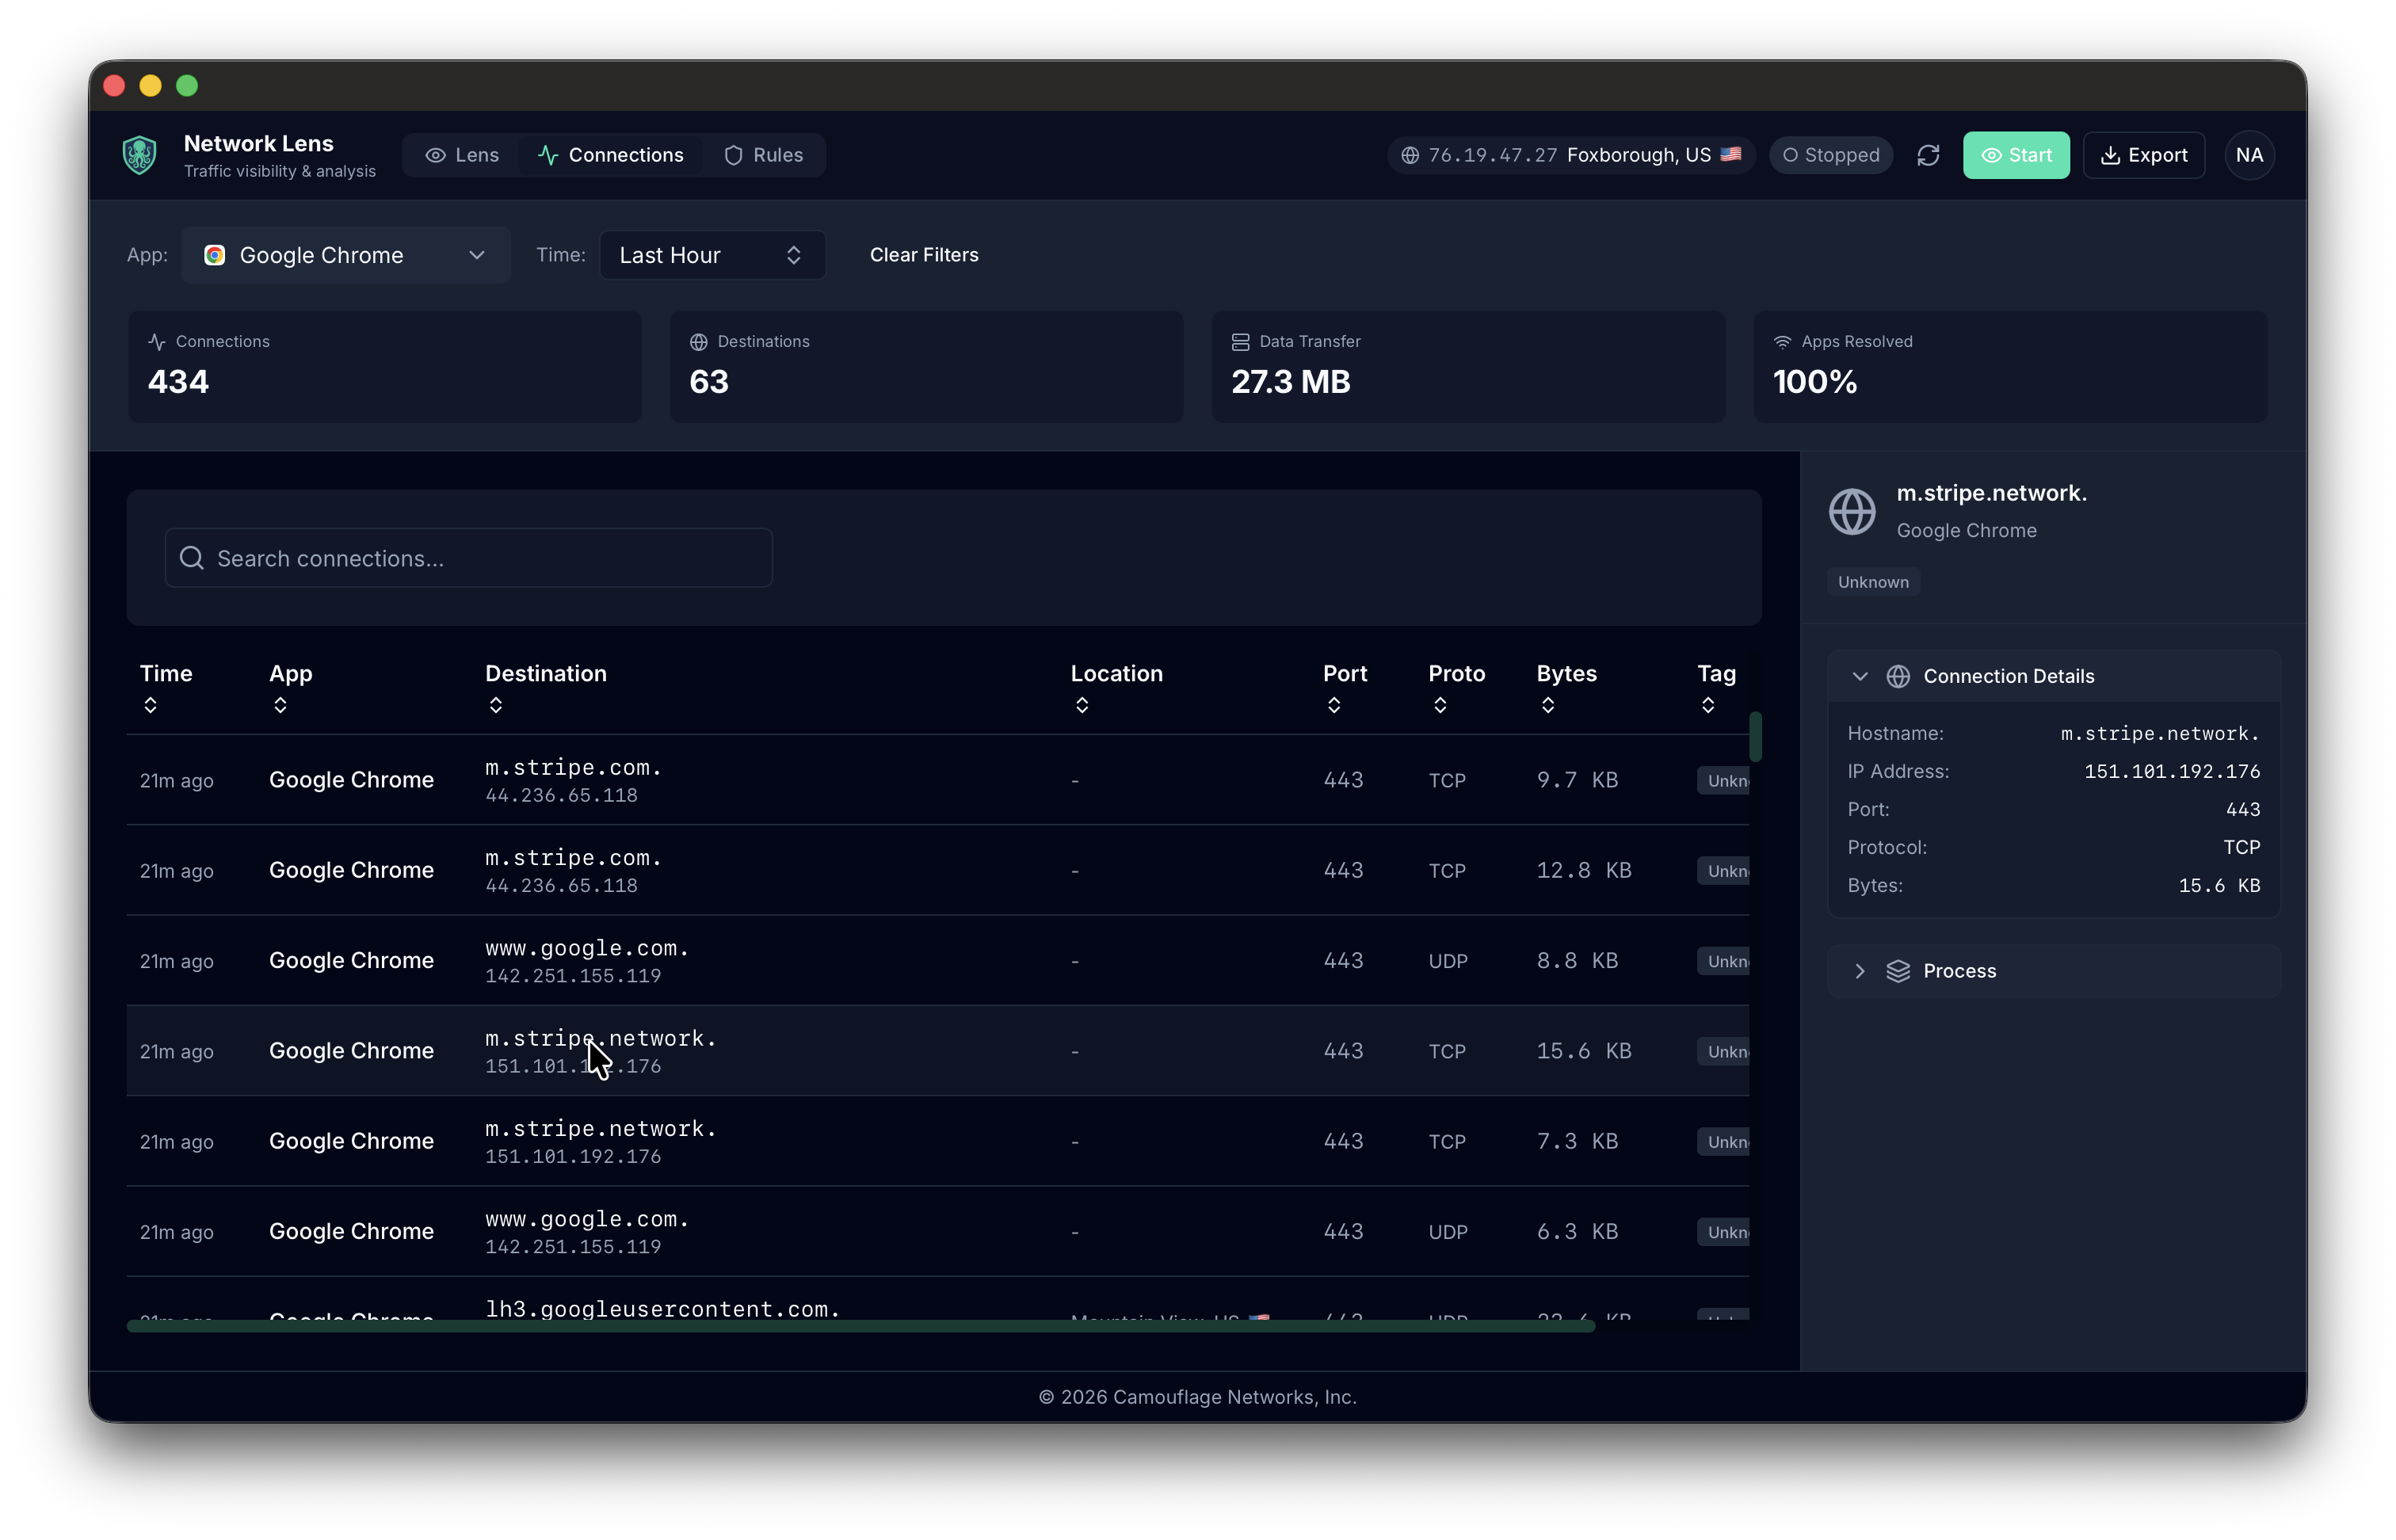Select the m.stripe.com. row with 12.8 KB

[938, 870]
